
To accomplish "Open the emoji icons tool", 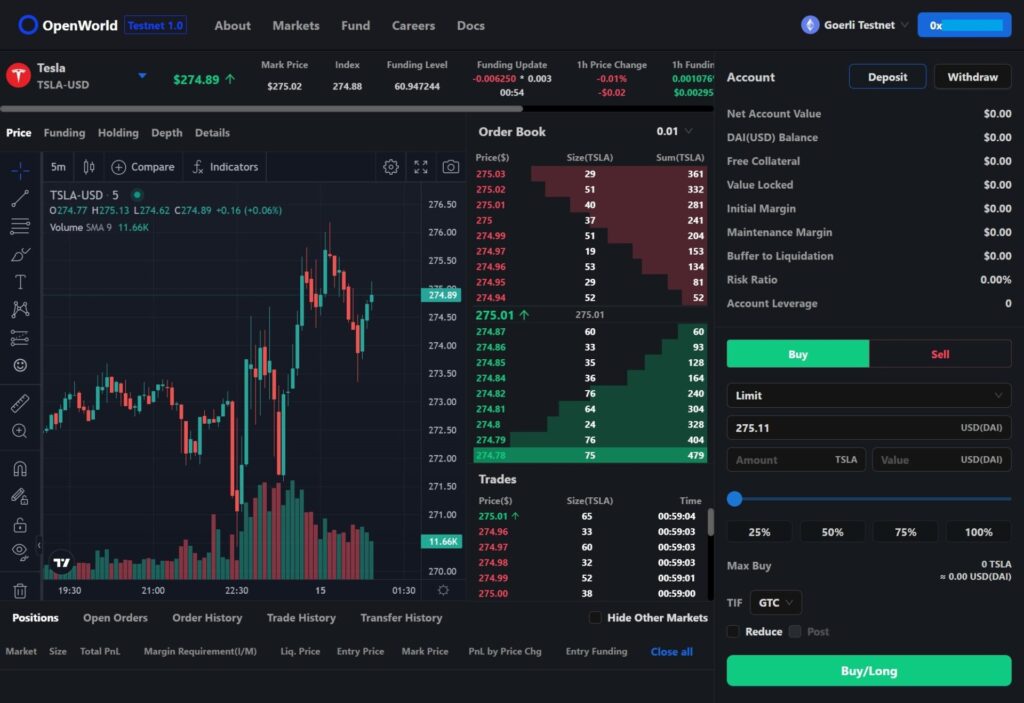I will [20, 365].
